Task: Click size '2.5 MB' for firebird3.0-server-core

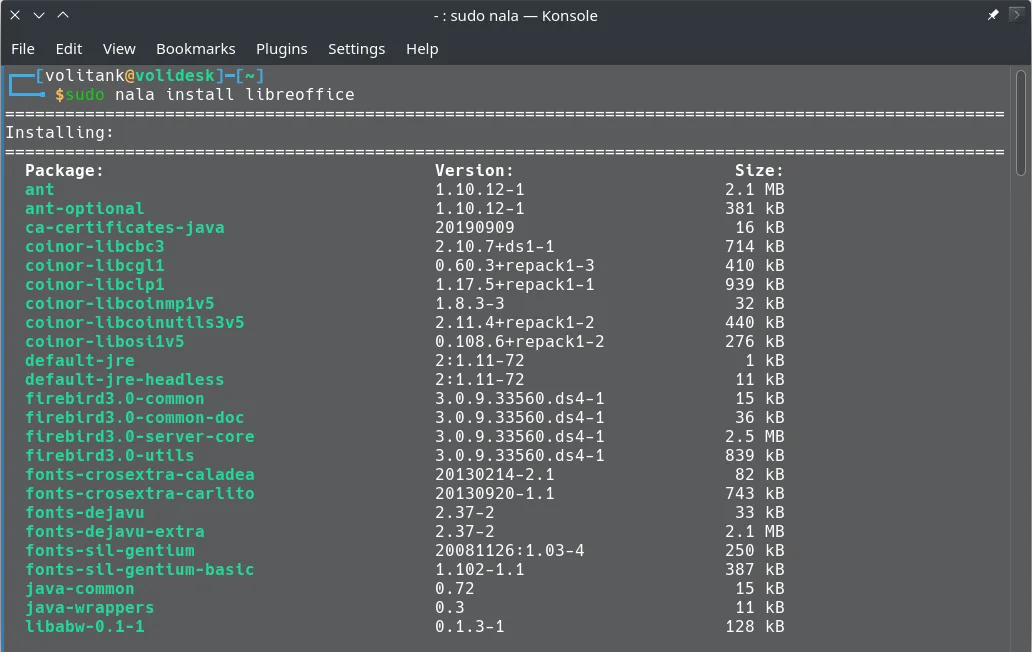Action: point(755,437)
